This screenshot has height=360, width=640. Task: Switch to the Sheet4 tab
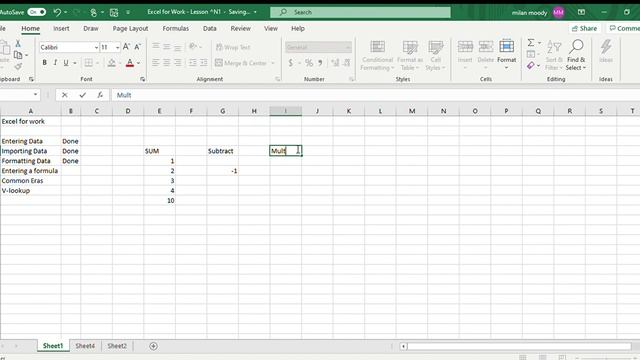coord(85,346)
